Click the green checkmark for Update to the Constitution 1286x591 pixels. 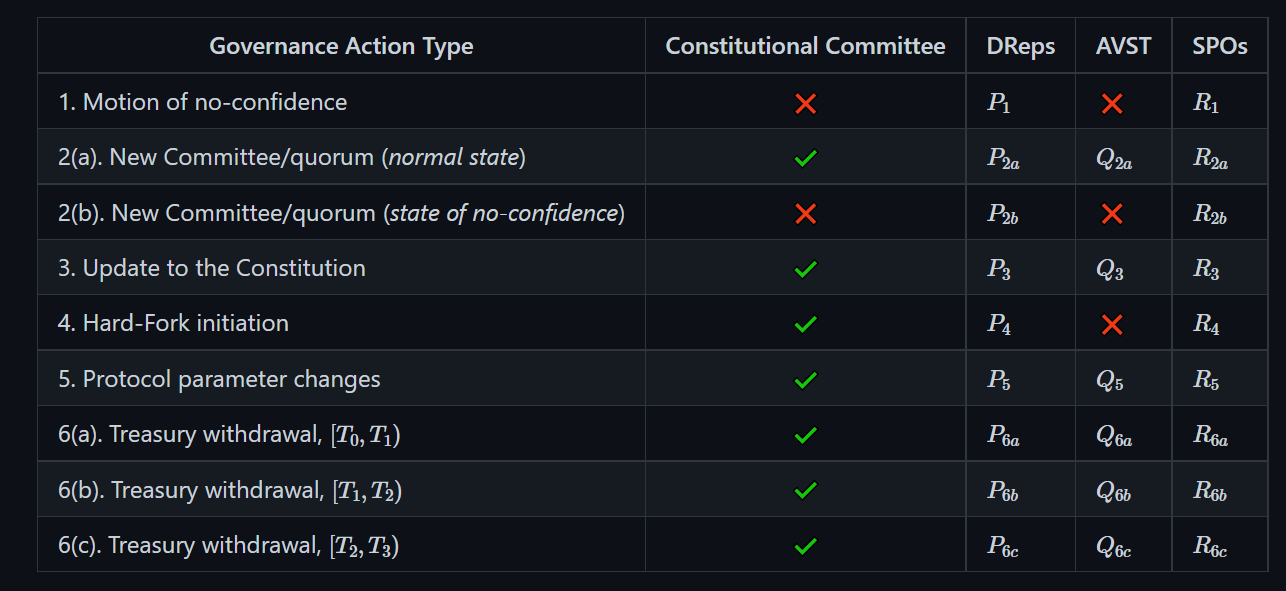[805, 269]
